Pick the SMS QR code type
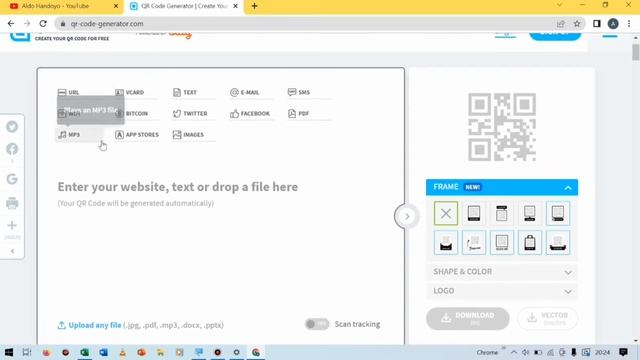The image size is (640, 360). tap(299, 92)
